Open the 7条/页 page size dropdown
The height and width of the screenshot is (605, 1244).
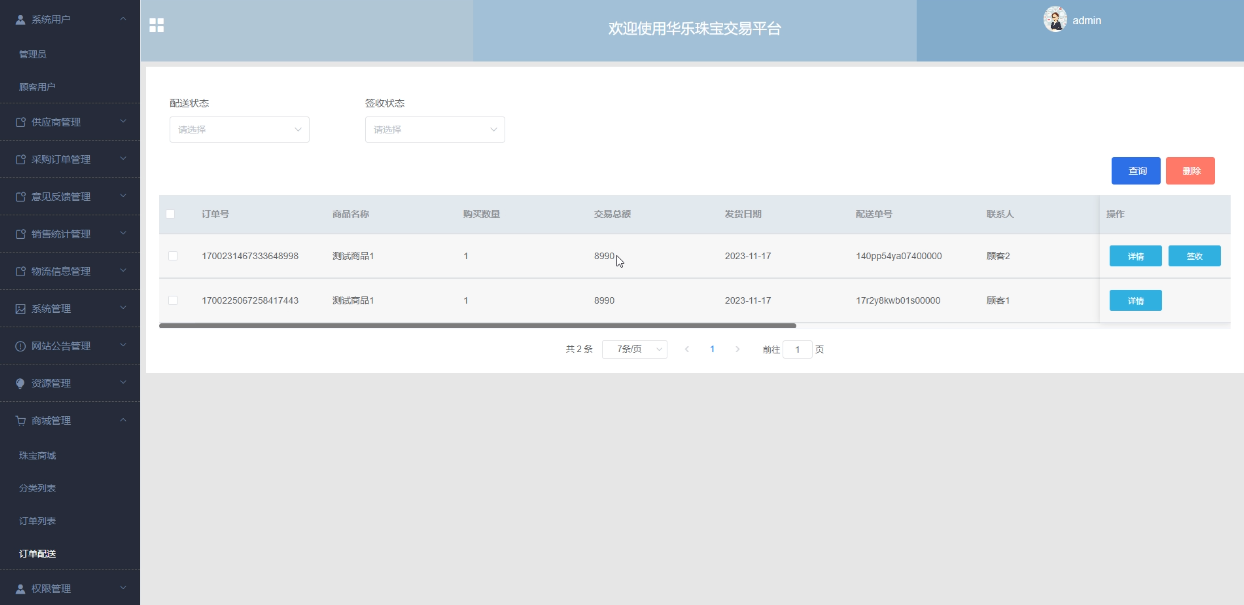coord(635,349)
